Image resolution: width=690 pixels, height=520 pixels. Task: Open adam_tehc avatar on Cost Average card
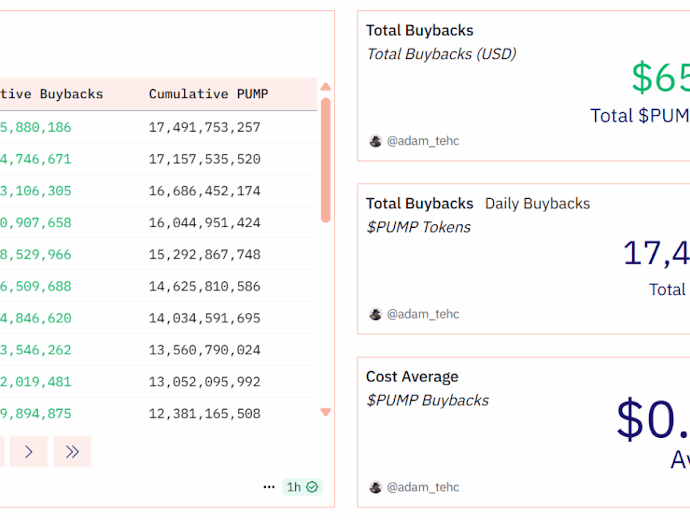point(375,487)
